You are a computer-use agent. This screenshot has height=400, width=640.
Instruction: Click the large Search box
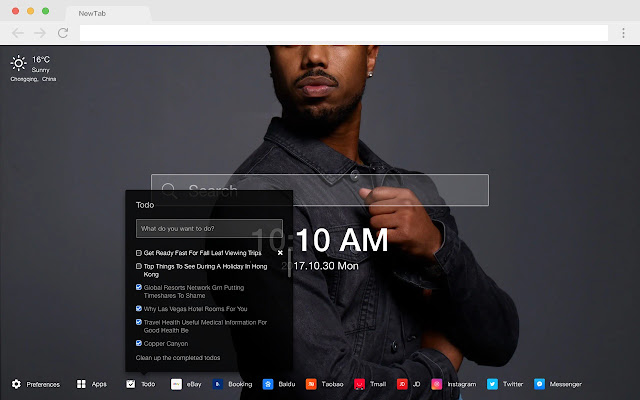[320, 190]
